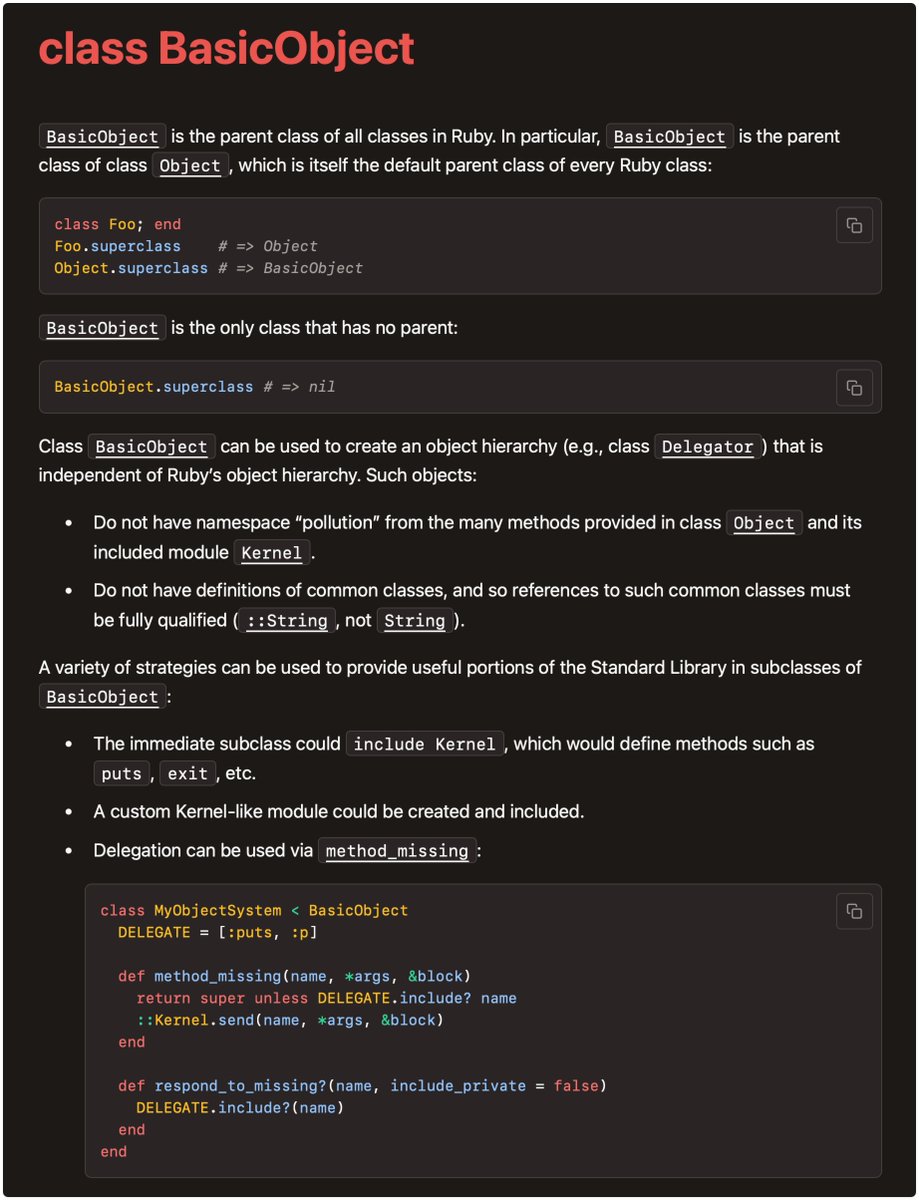Click the 'class Foo; end' code line
The width and height of the screenshot is (919, 1200).
[x=118, y=225]
